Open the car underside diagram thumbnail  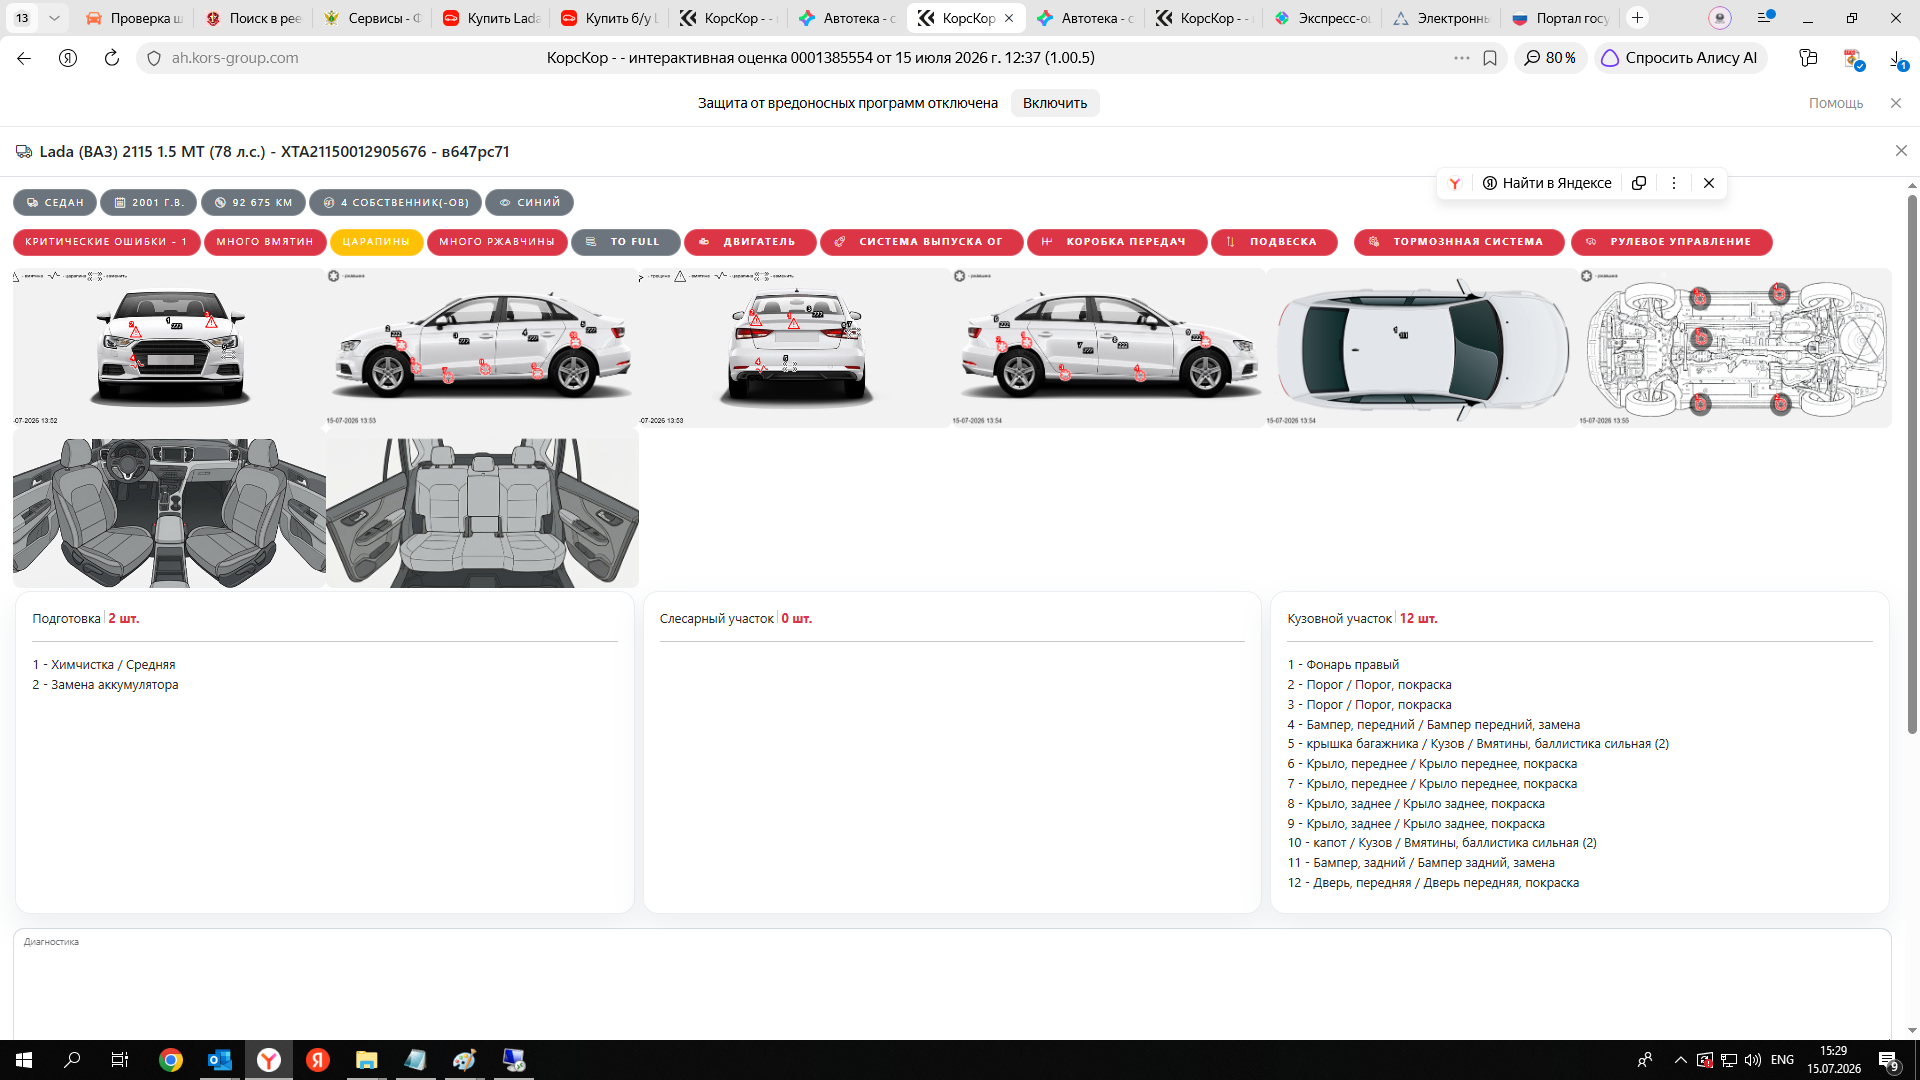pos(1735,348)
